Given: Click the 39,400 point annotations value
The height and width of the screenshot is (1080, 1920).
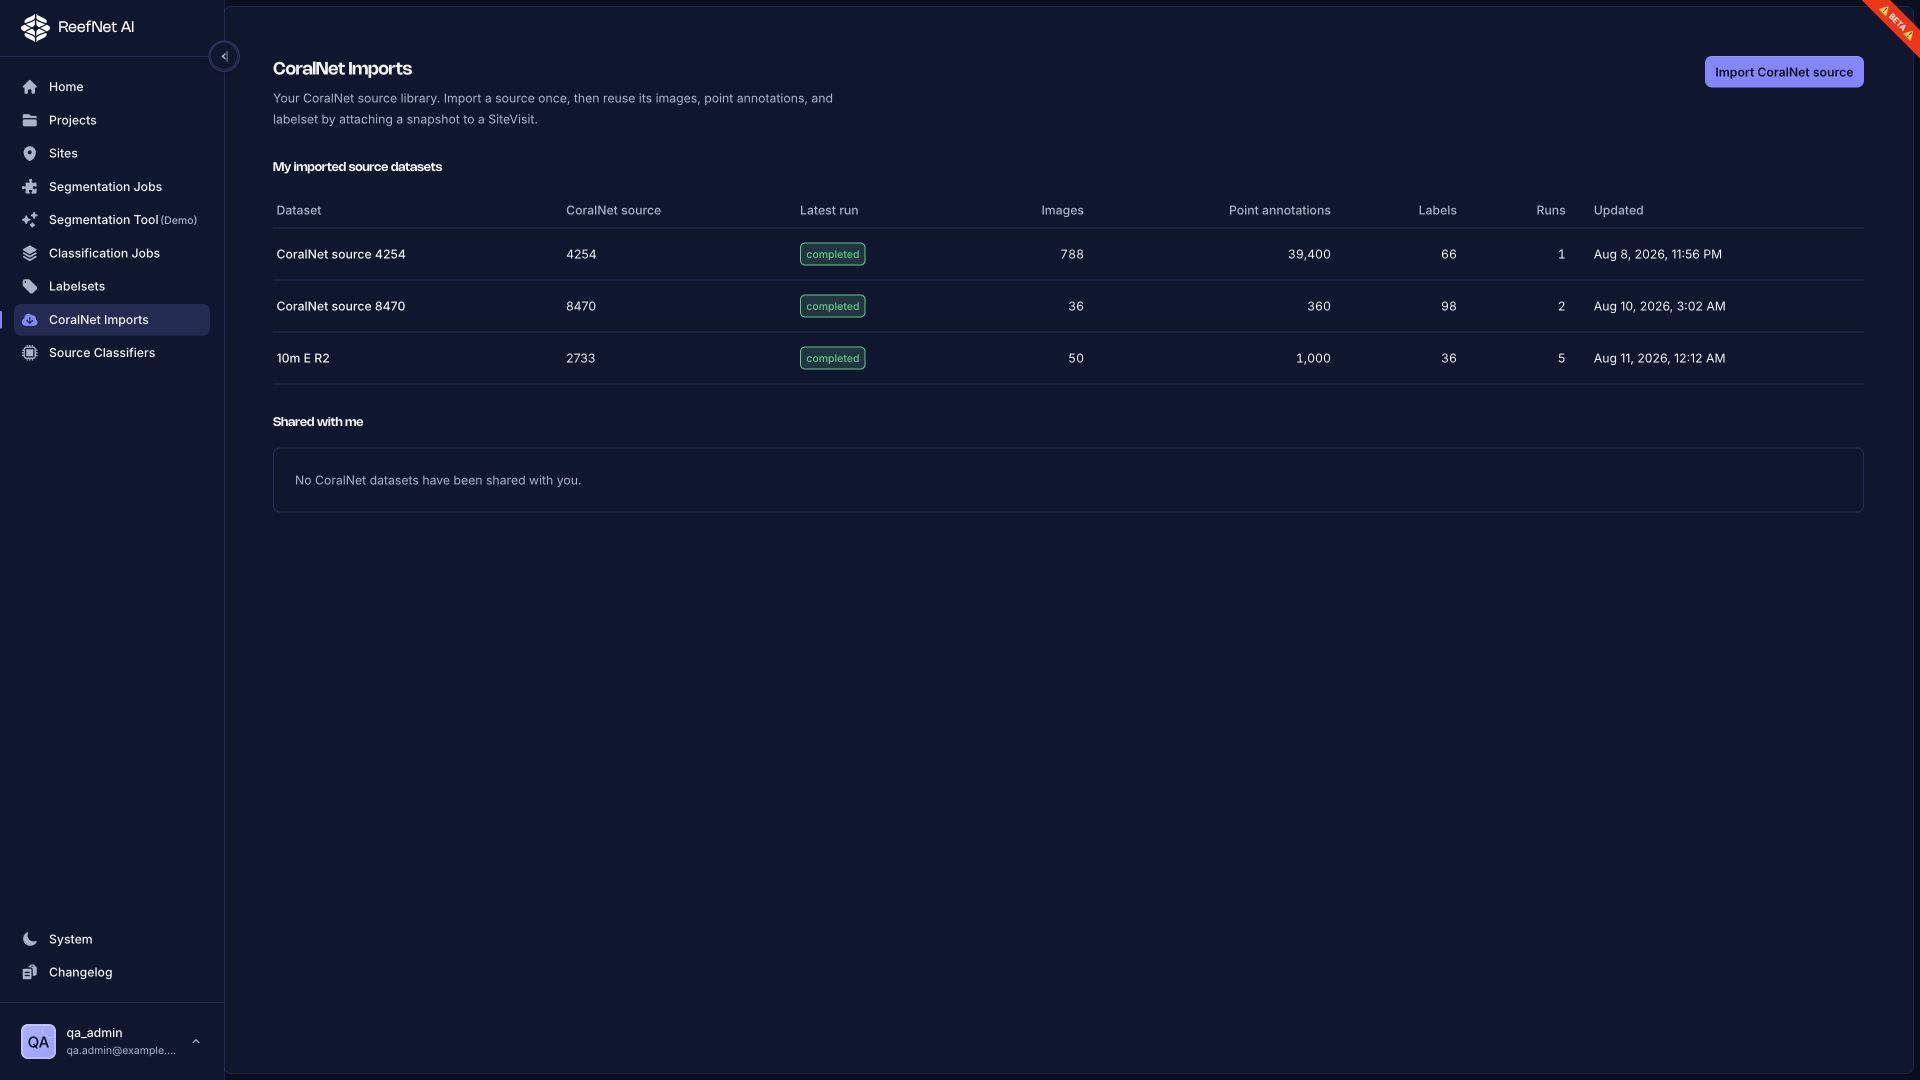Looking at the screenshot, I should pos(1309,254).
